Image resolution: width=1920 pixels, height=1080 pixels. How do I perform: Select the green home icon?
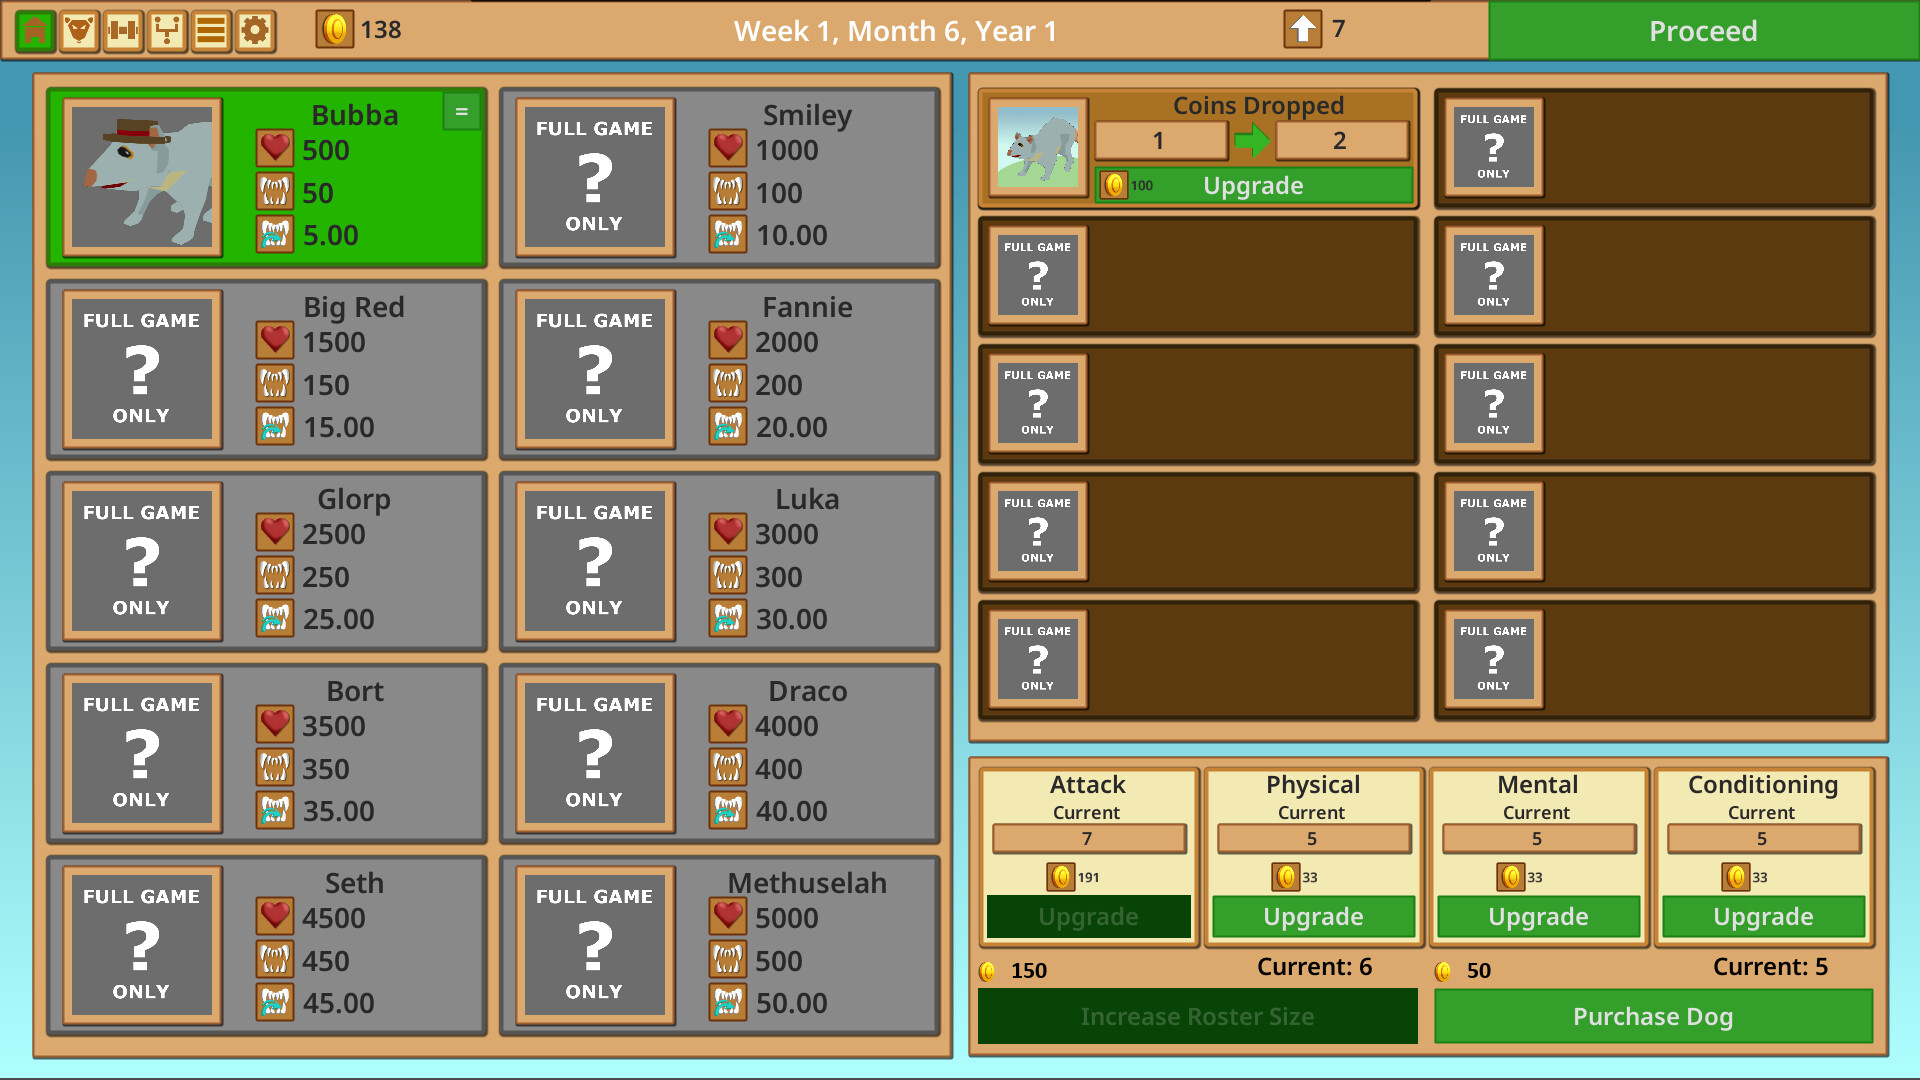click(x=35, y=31)
